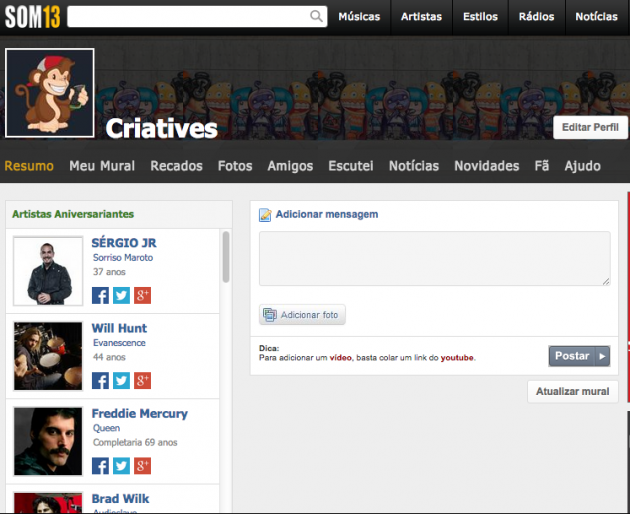The width and height of the screenshot is (630, 514).
Task: Focus the message text area
Action: (435, 258)
